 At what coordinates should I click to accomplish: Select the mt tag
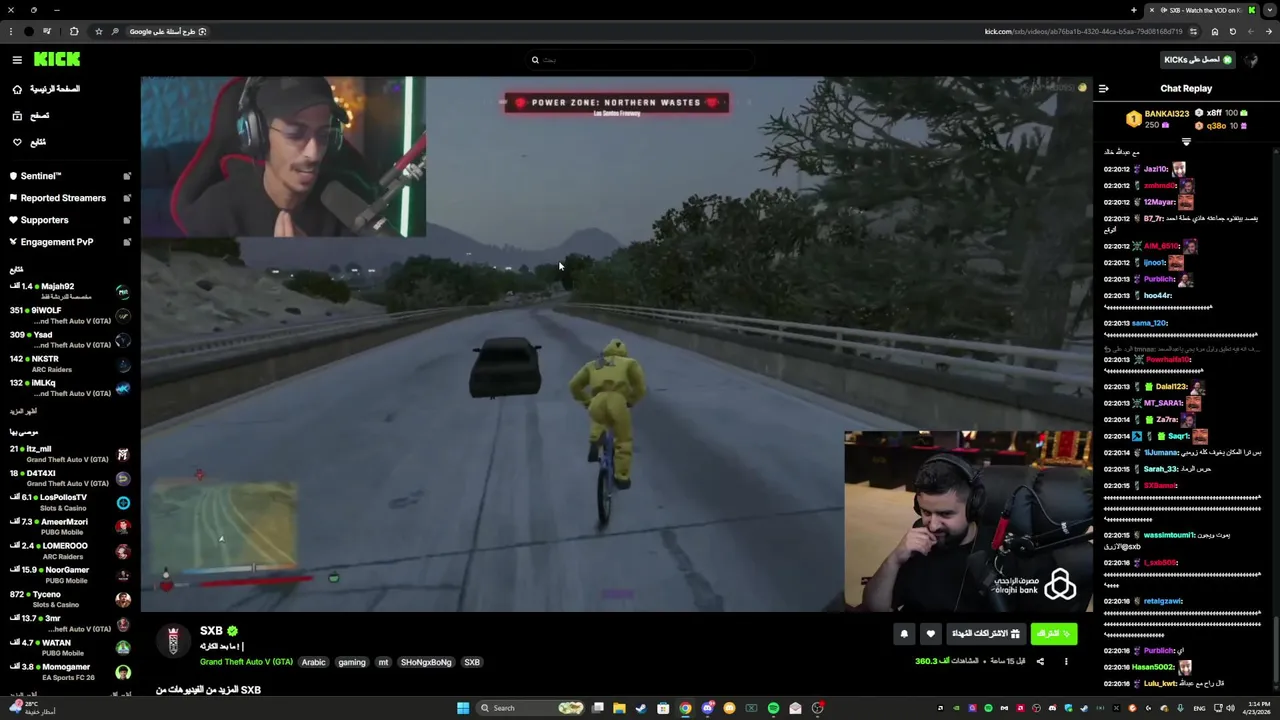pos(383,662)
